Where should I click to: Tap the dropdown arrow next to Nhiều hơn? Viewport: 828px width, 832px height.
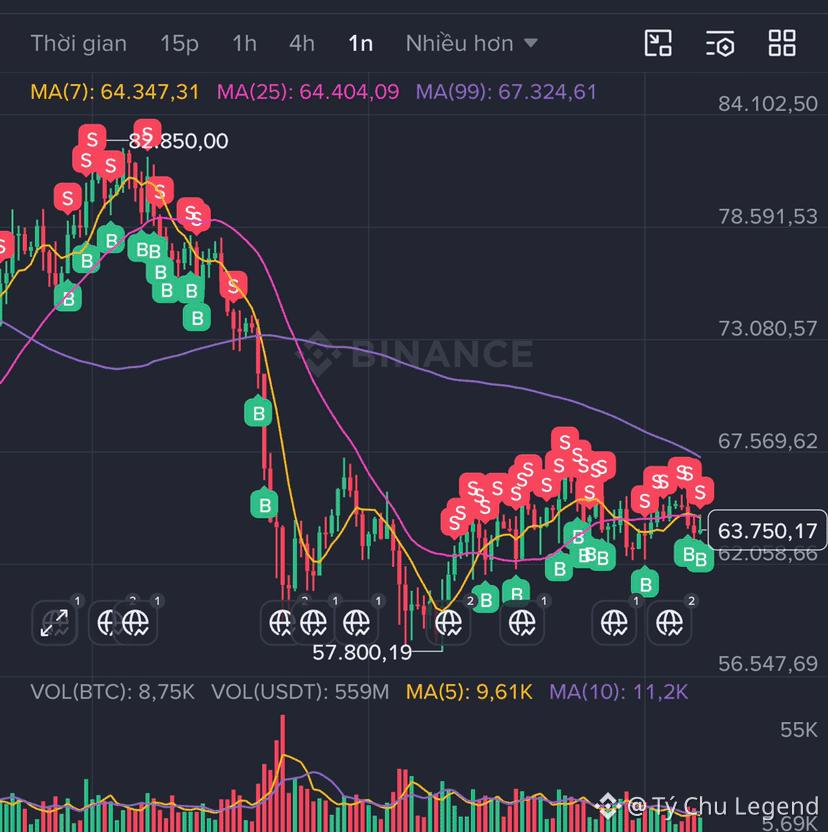pos(531,43)
